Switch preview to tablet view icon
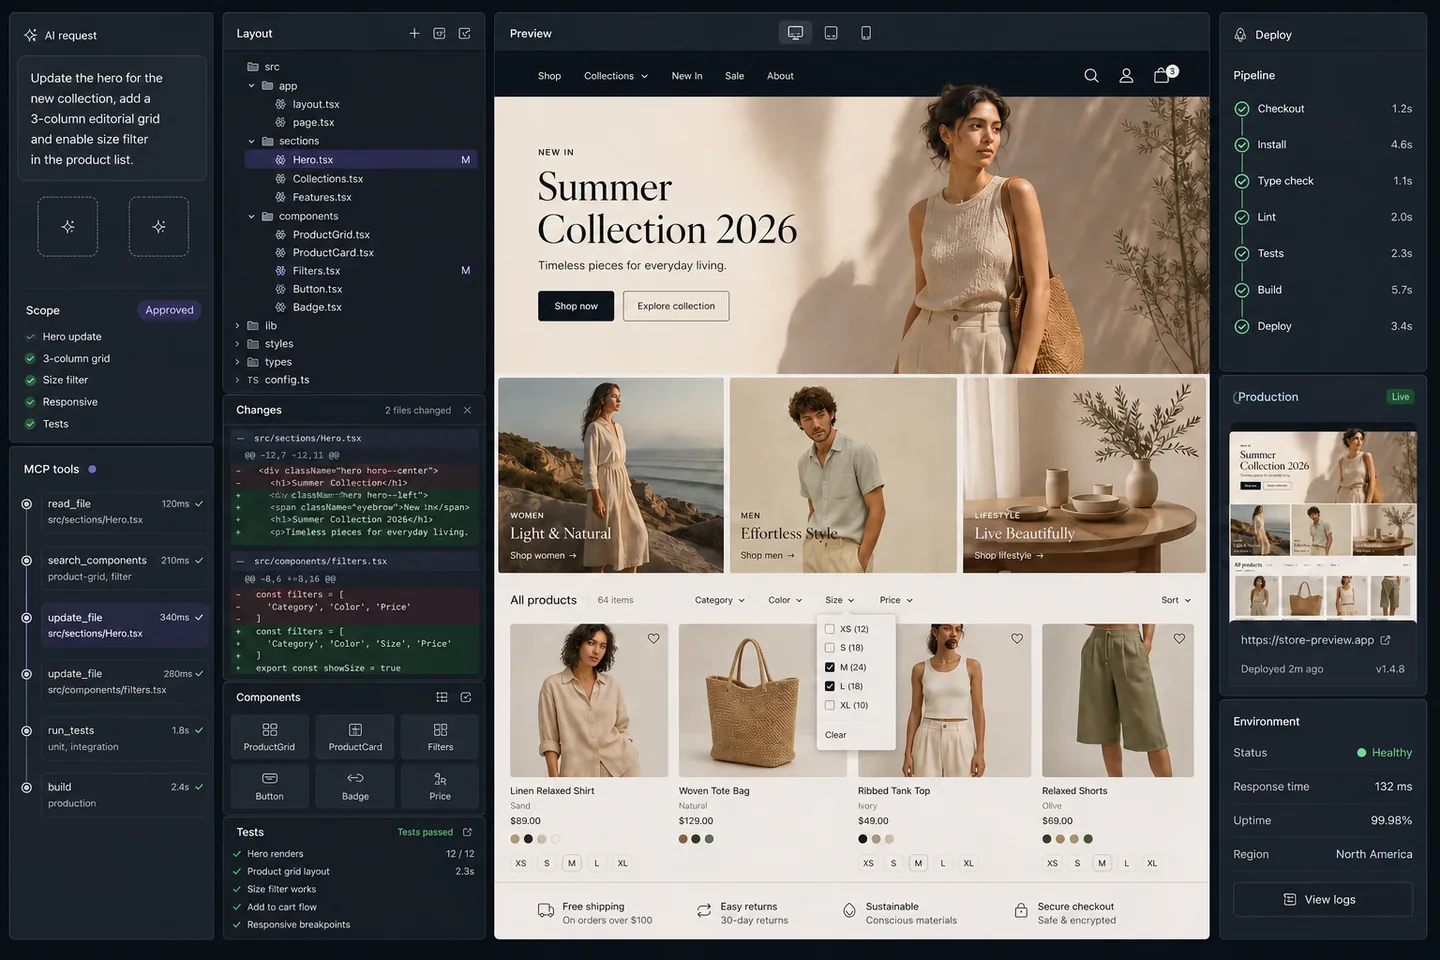This screenshot has height=960, width=1440. 831,33
